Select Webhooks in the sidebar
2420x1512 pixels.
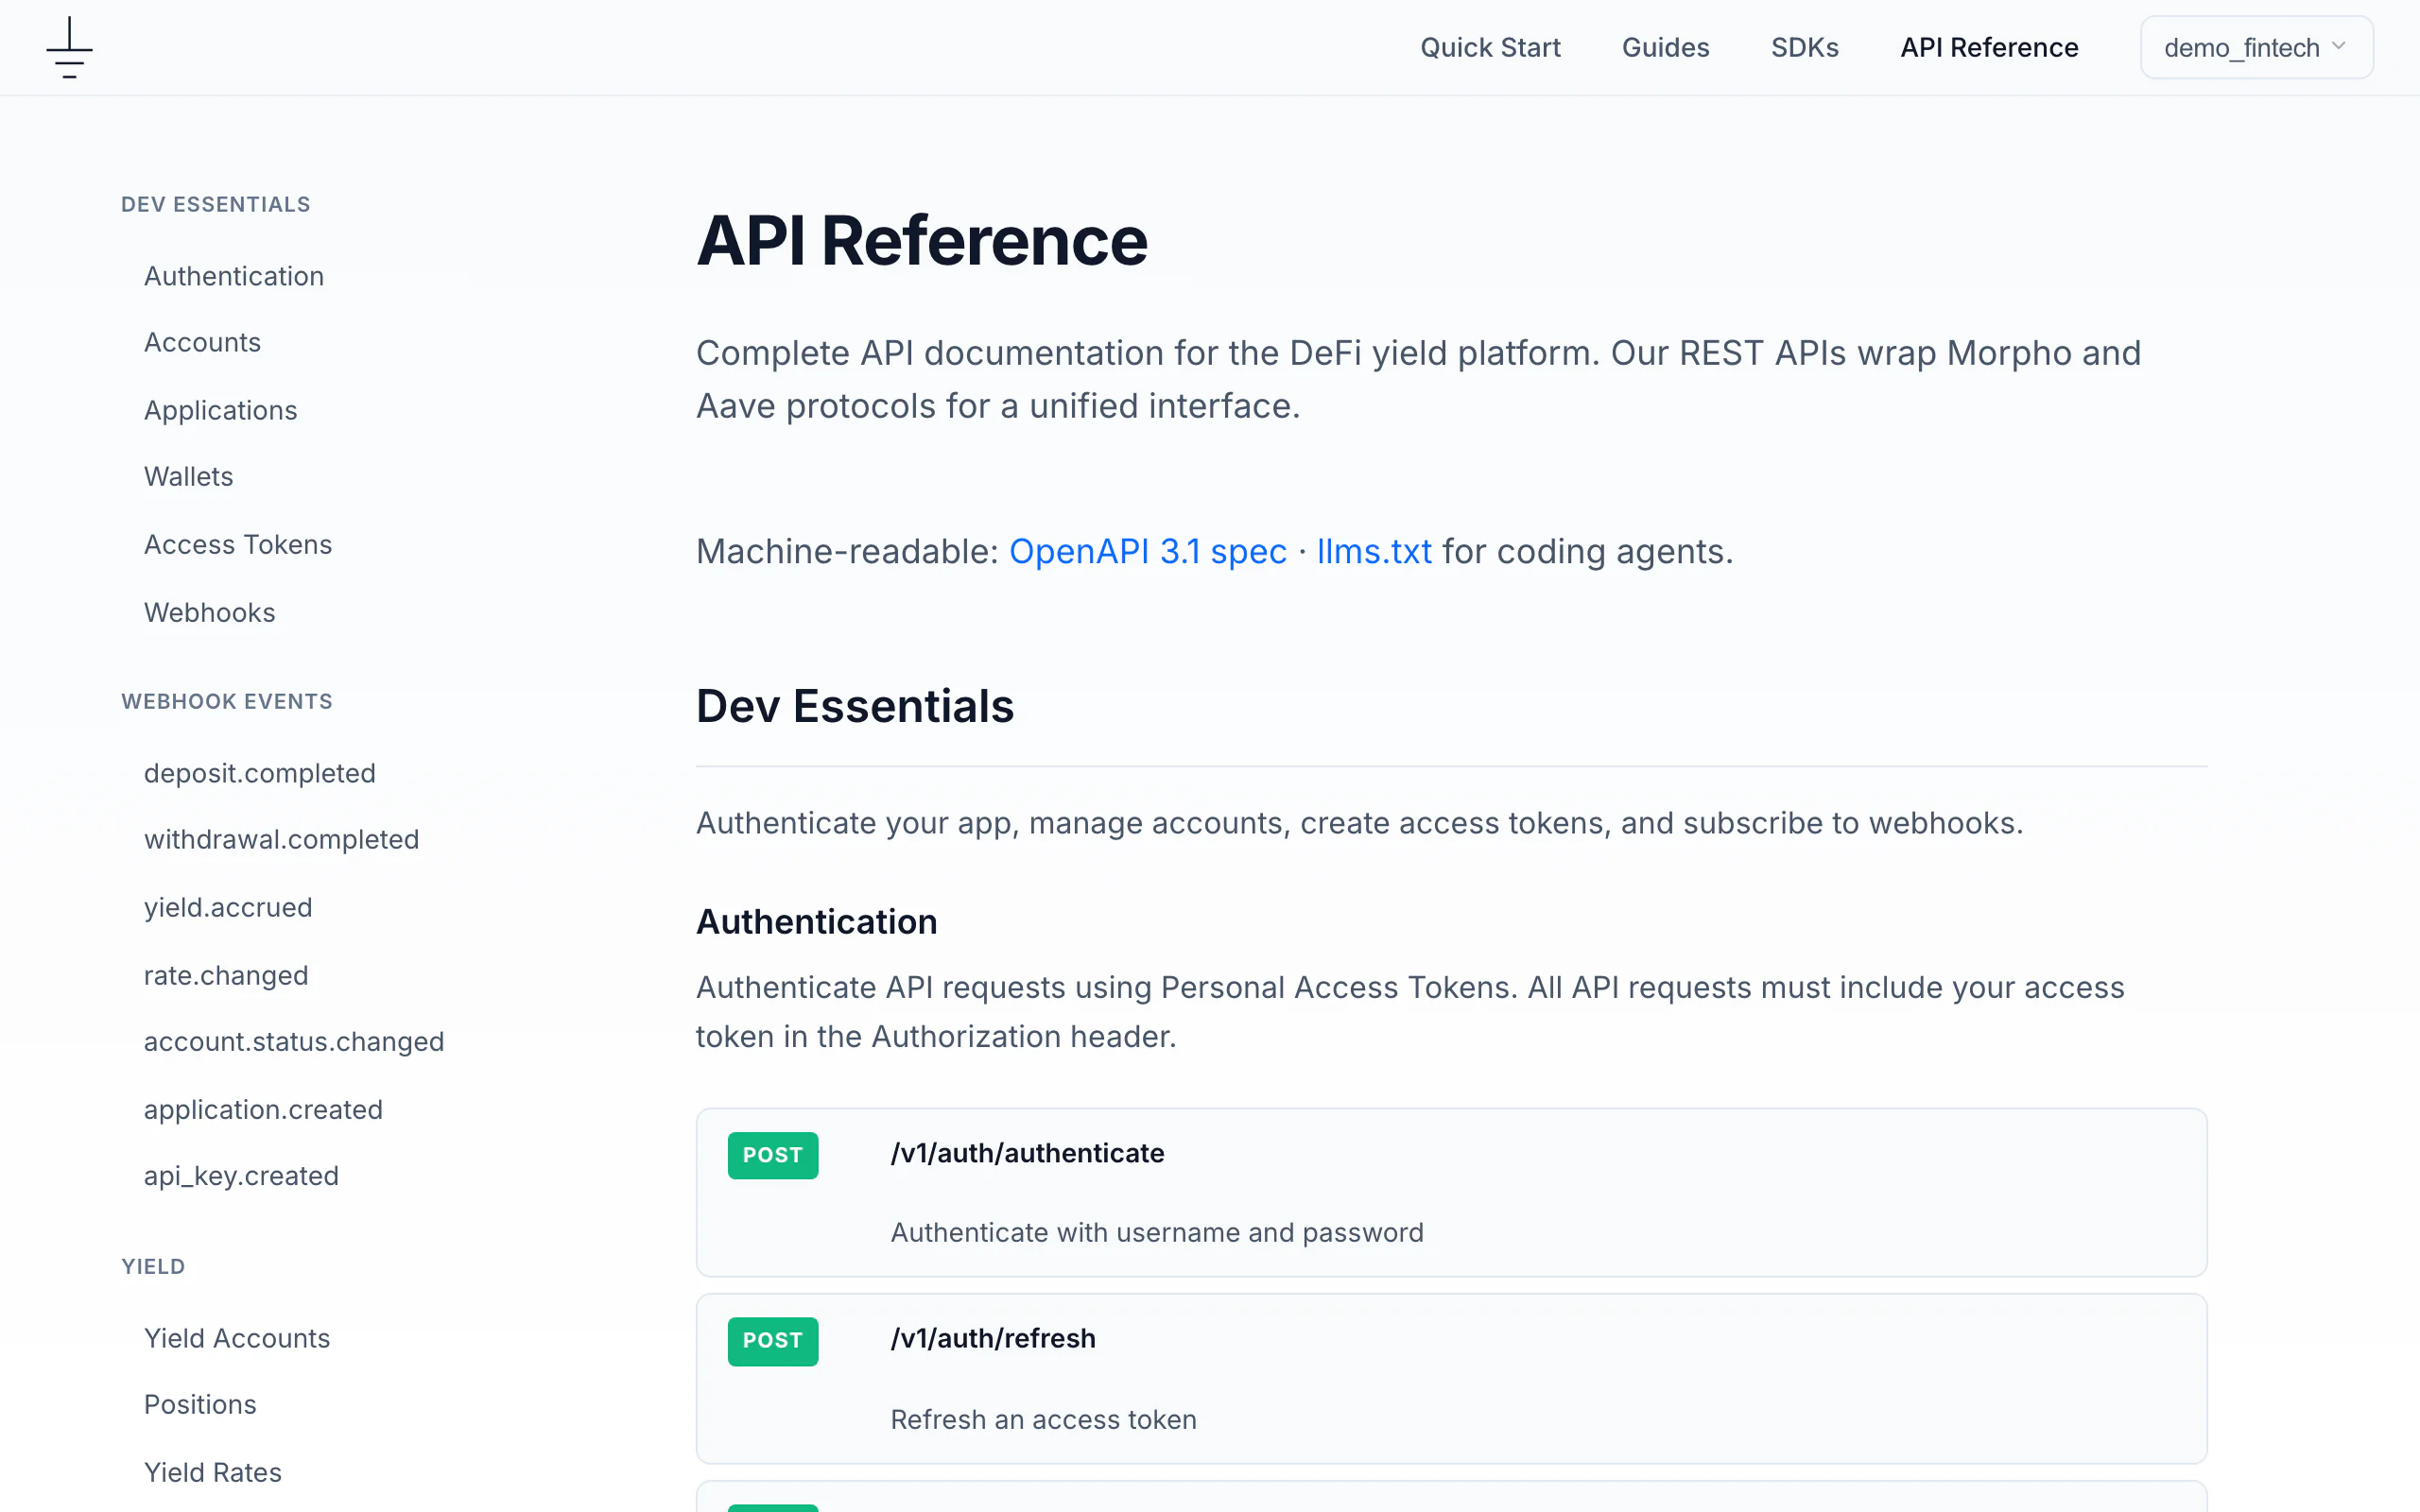[209, 612]
